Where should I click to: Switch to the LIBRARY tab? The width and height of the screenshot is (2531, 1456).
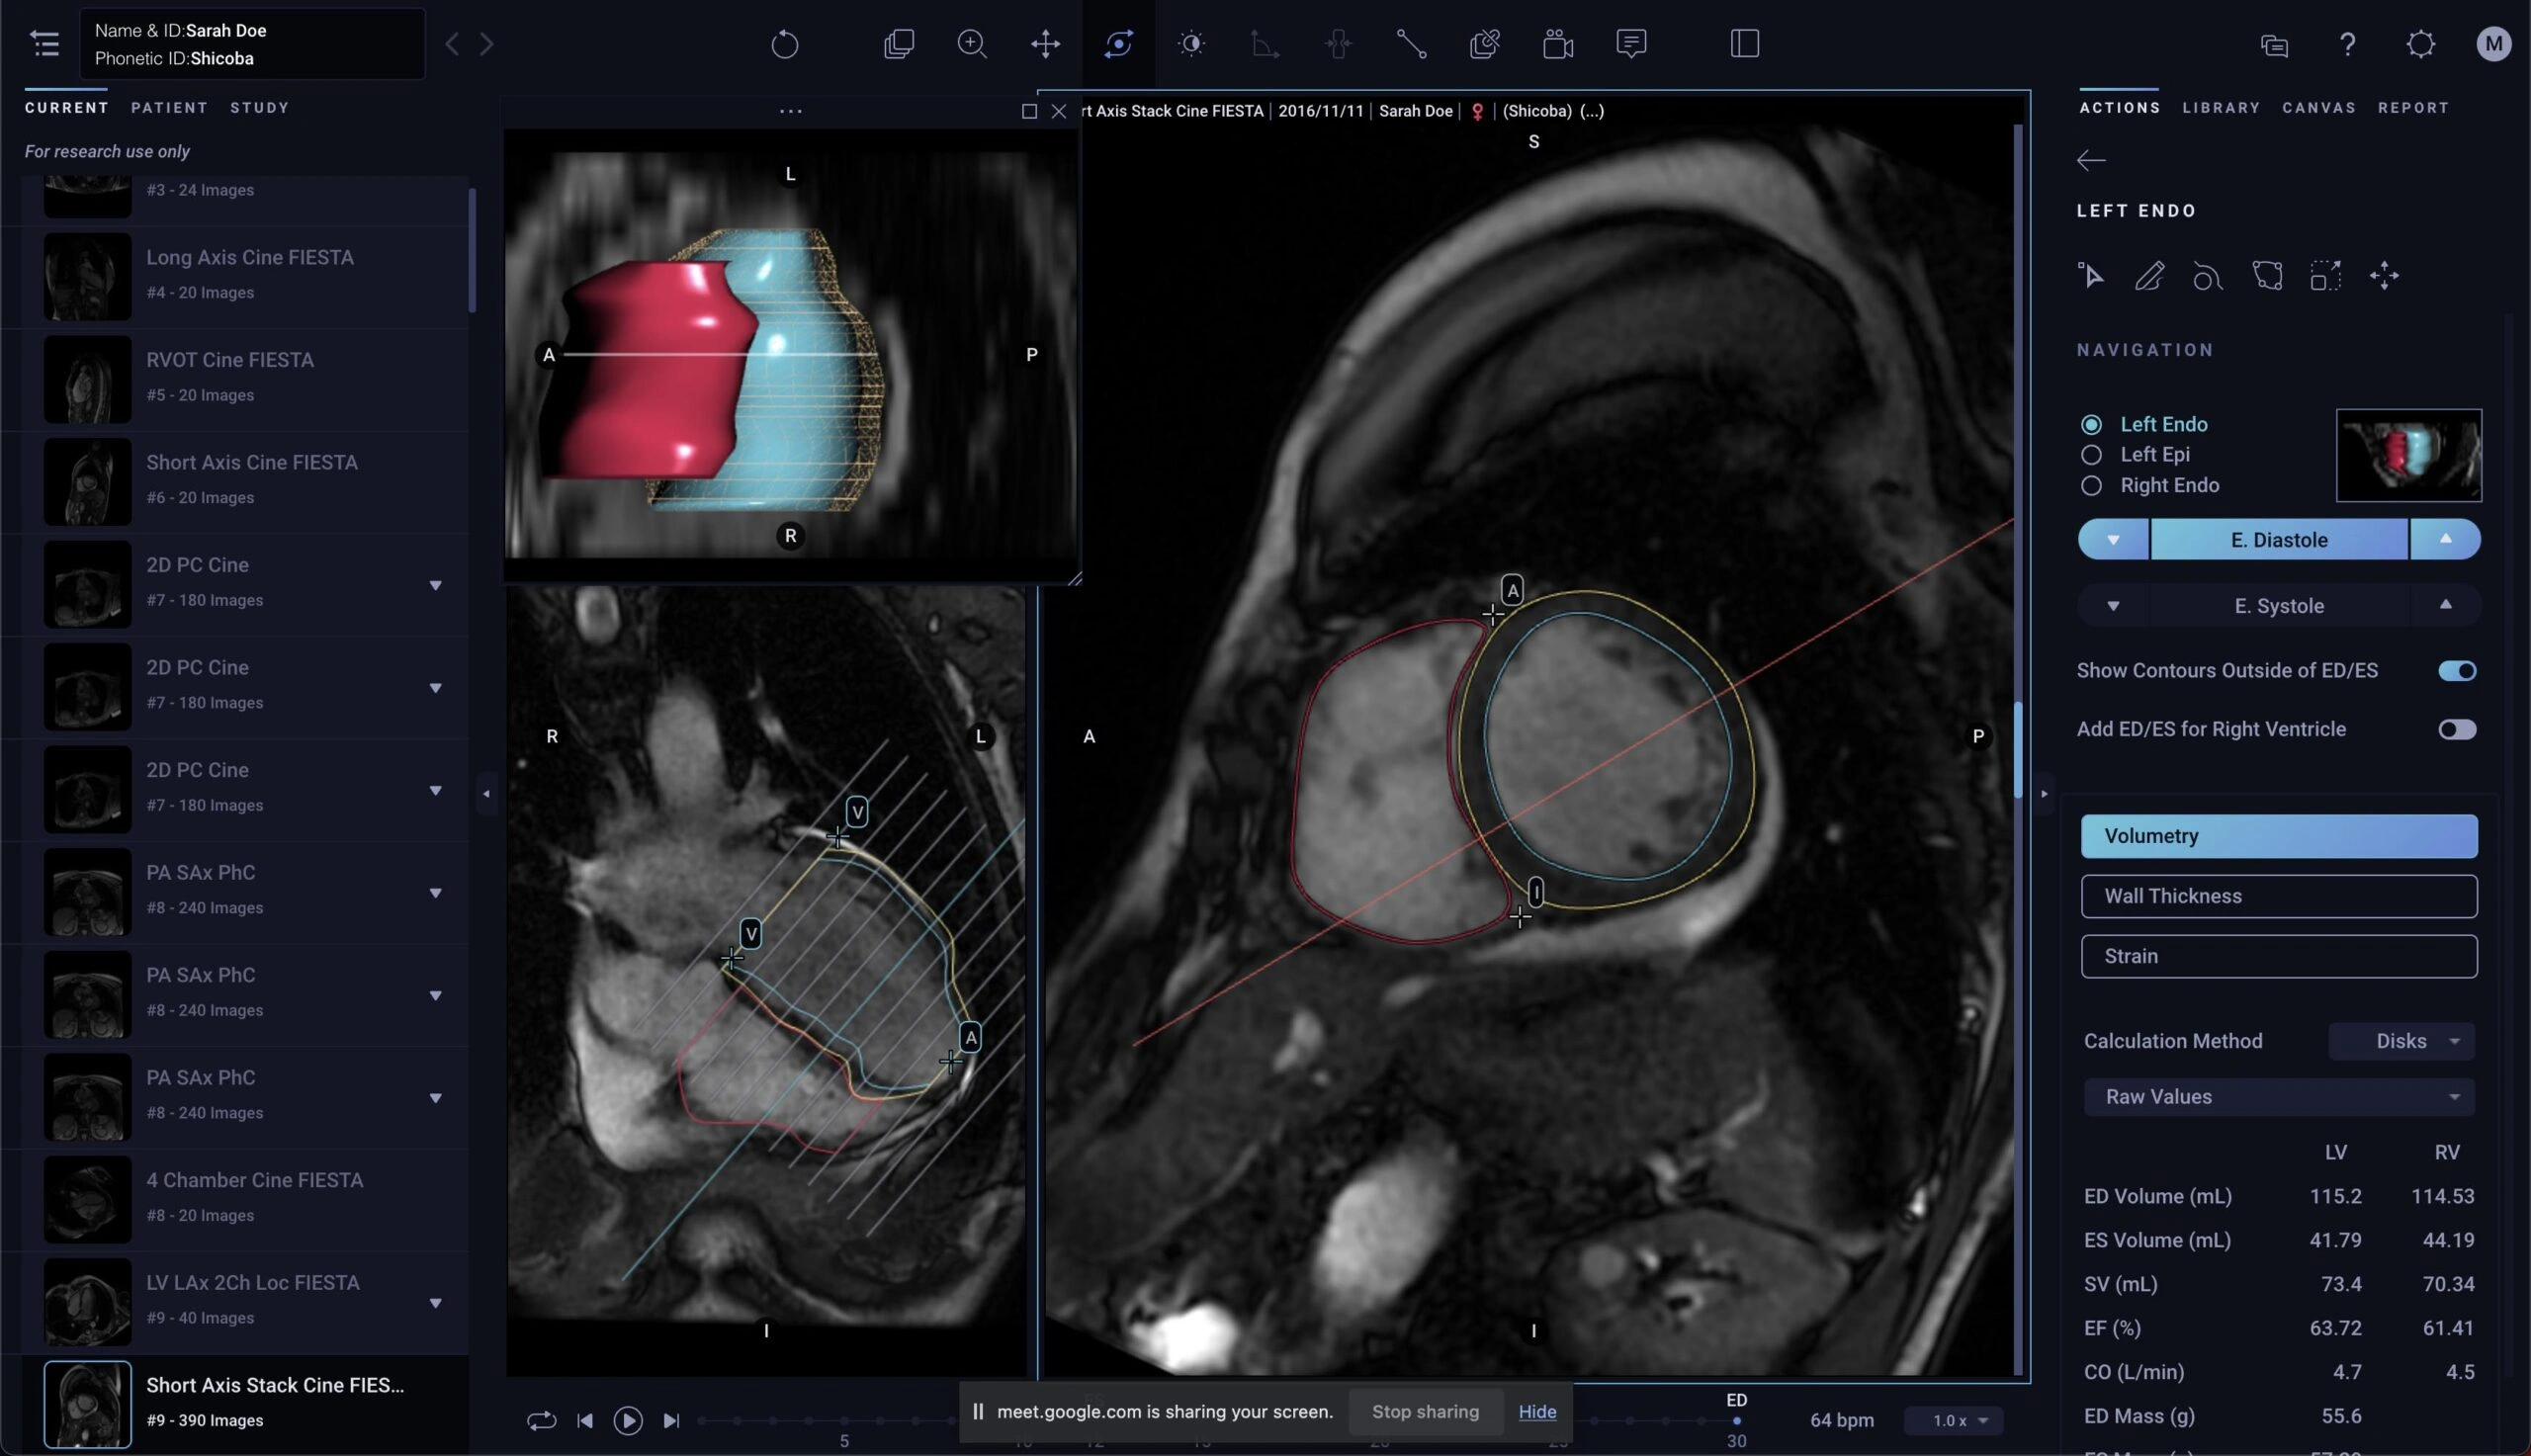(2220, 107)
